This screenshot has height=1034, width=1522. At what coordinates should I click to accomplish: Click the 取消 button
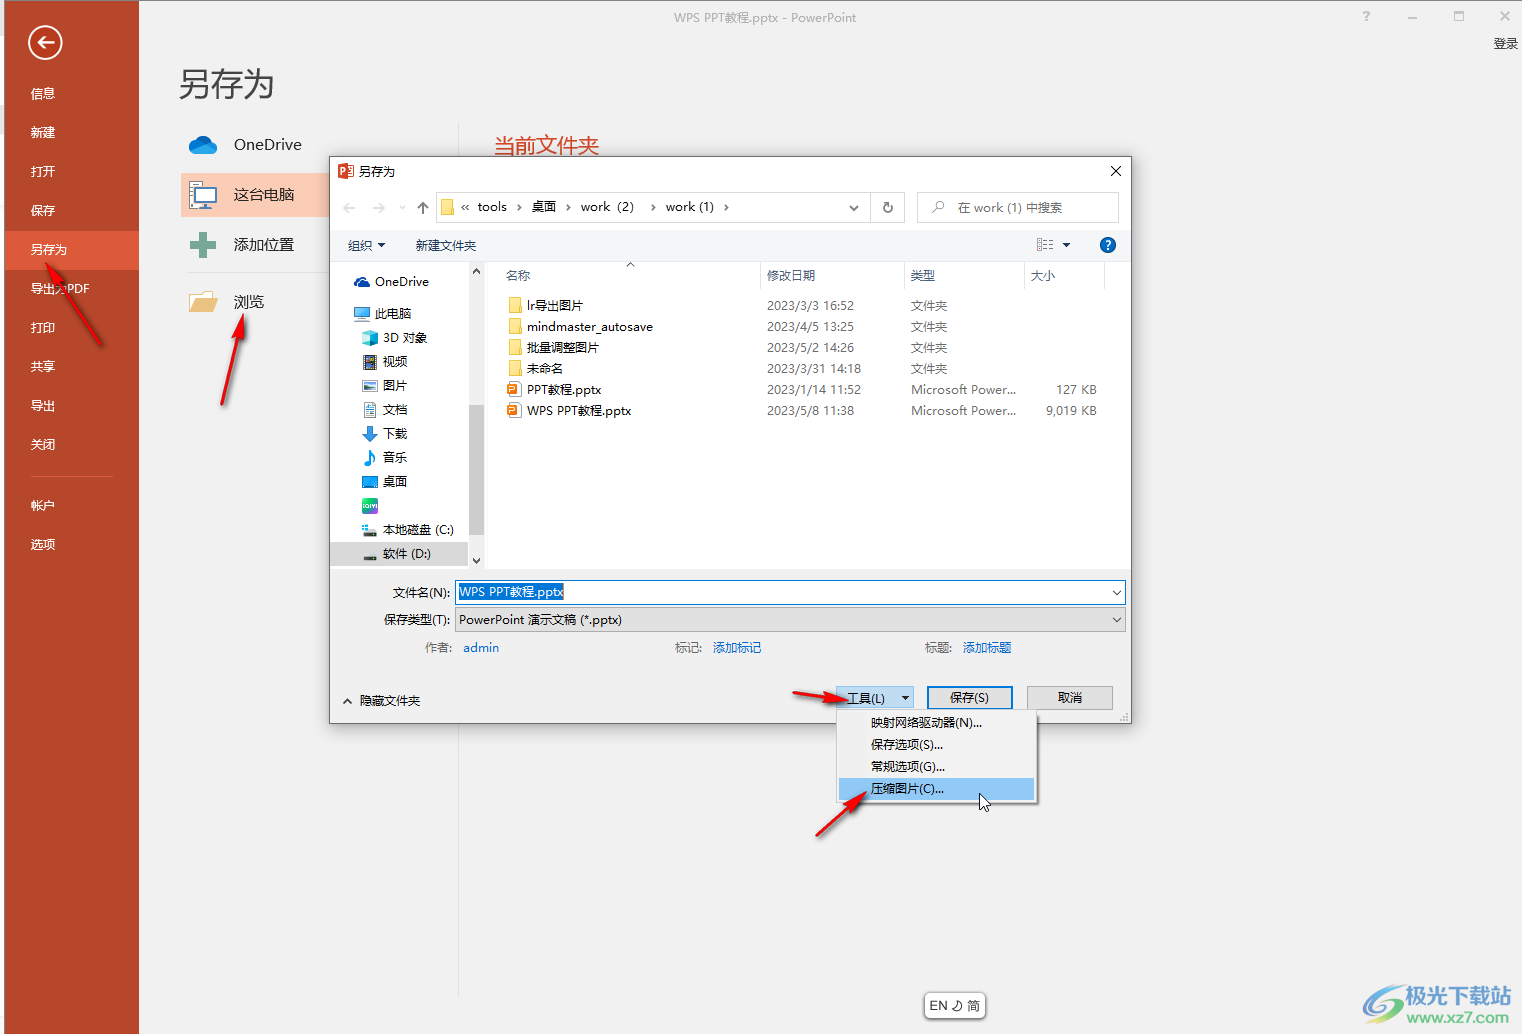pyautogui.click(x=1070, y=698)
